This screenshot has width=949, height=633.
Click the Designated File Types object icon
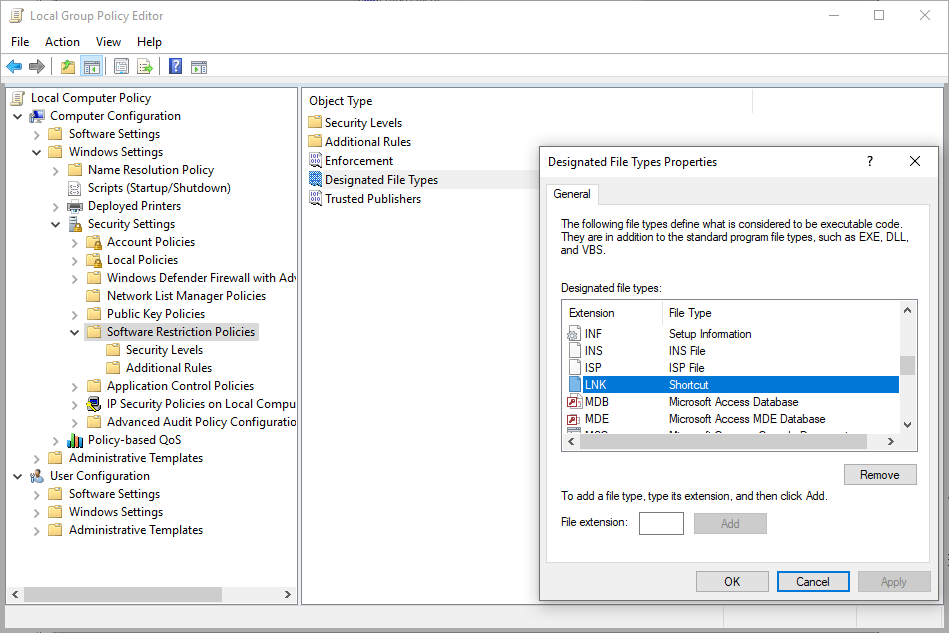click(x=315, y=179)
